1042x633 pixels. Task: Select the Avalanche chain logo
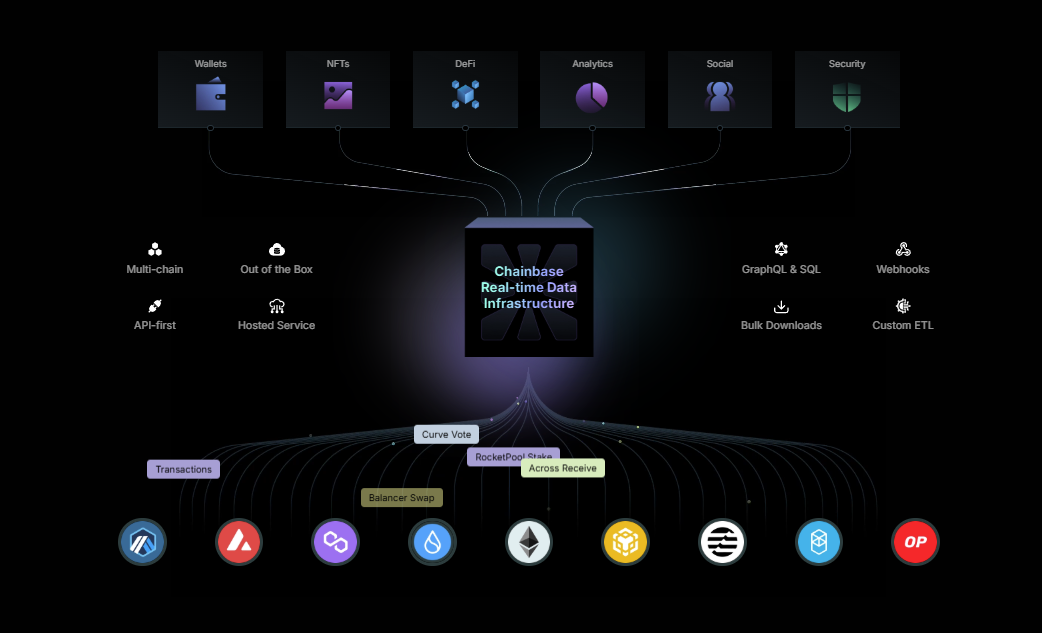click(x=239, y=542)
